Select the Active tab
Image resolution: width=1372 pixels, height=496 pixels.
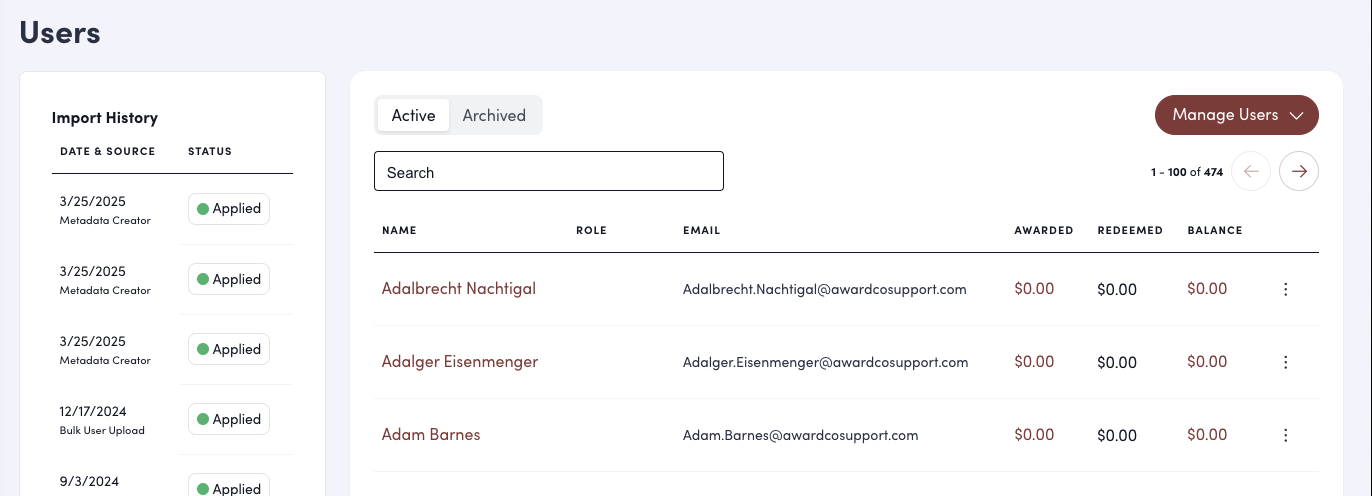pos(413,115)
